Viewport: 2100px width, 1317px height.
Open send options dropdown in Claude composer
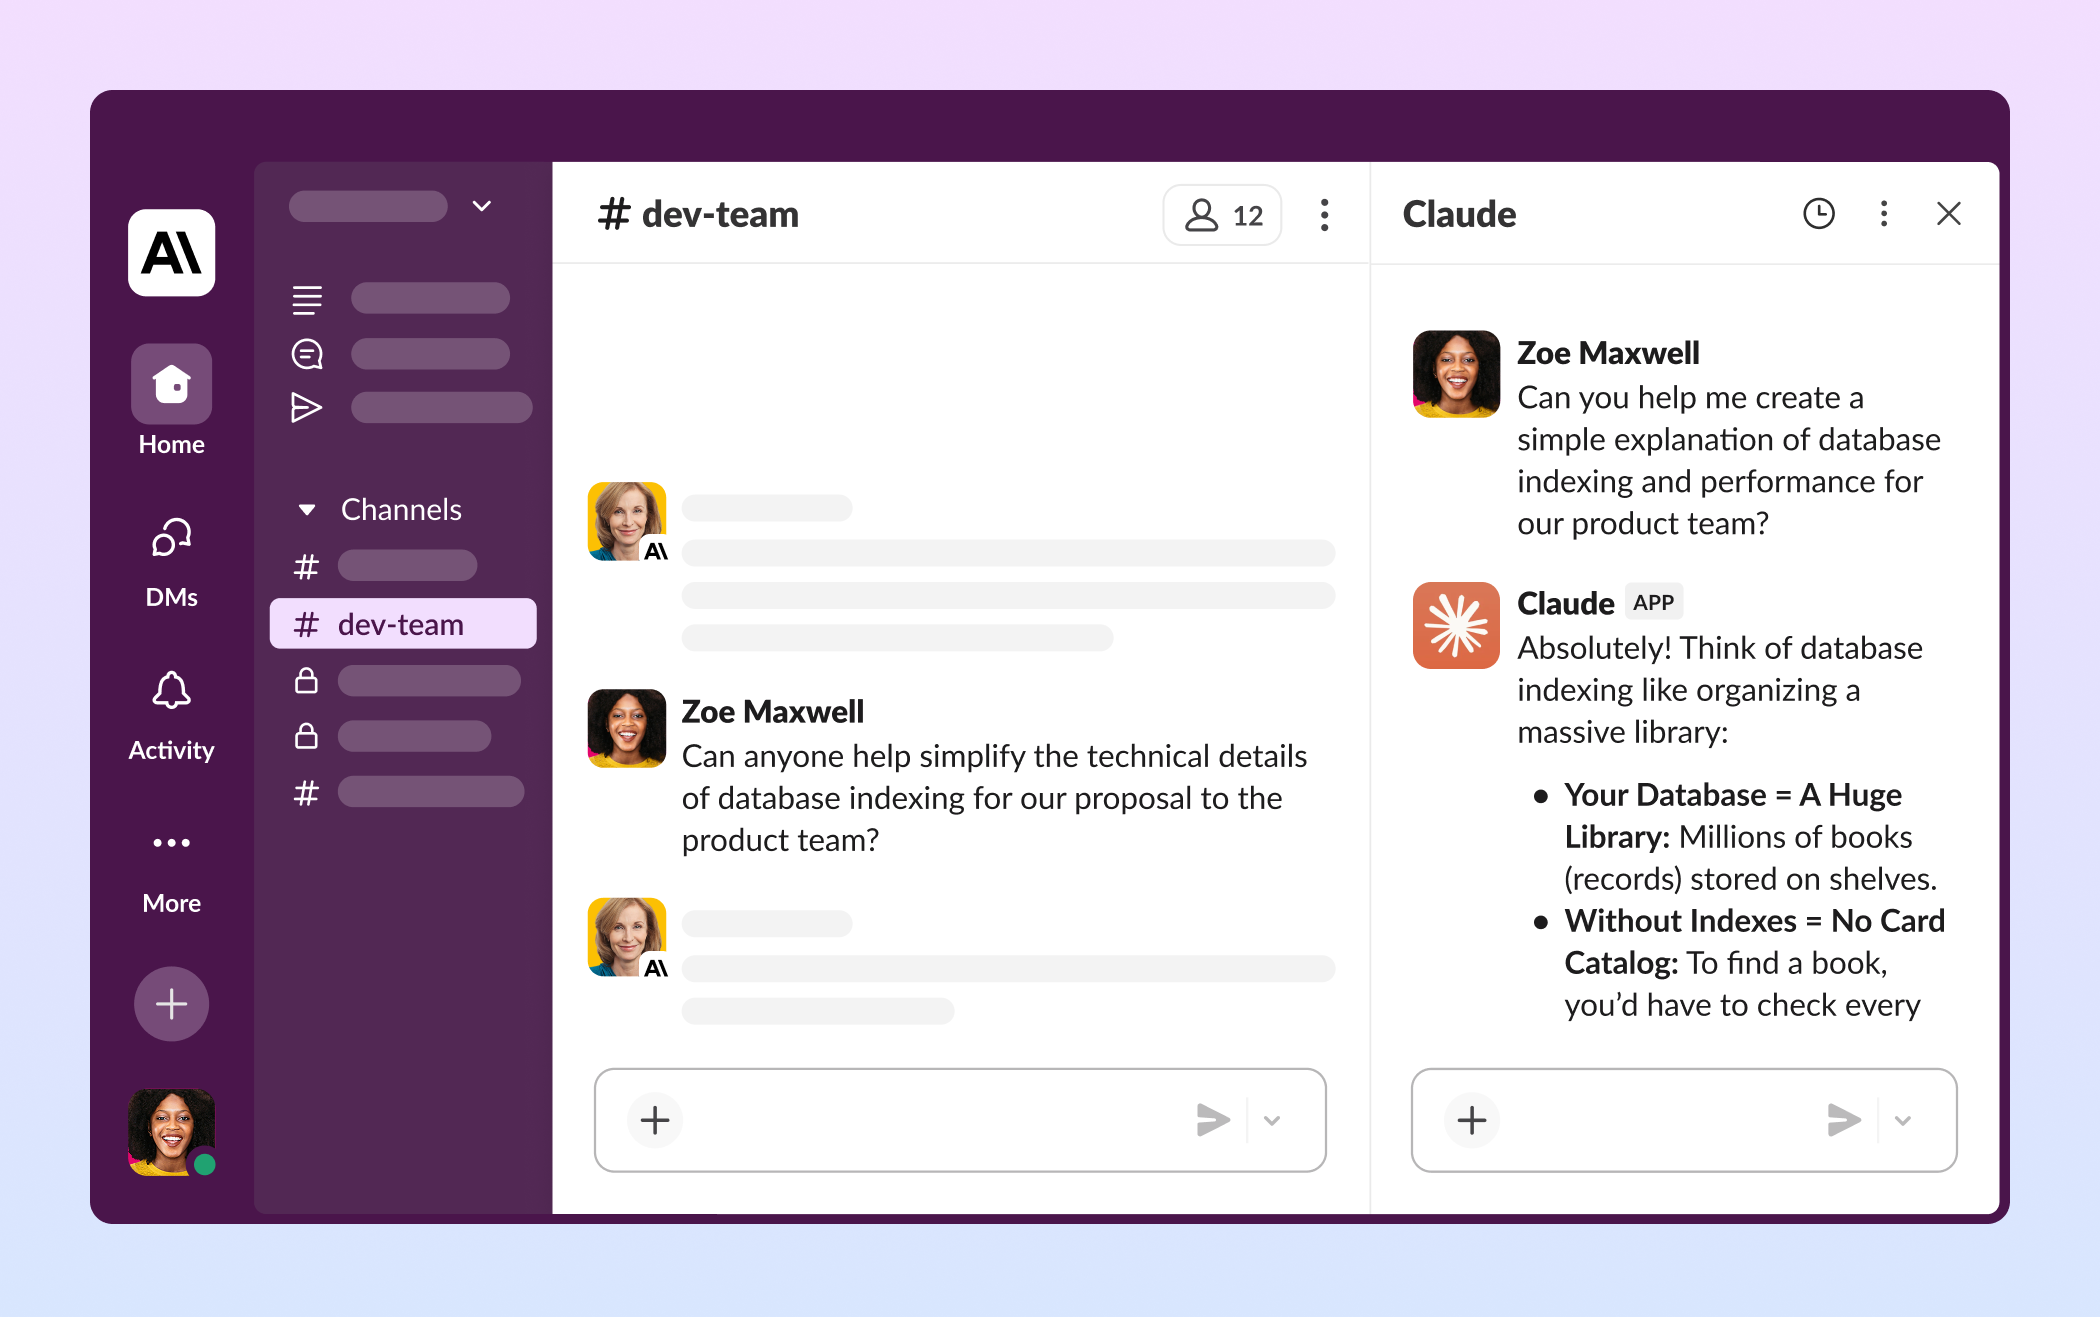click(x=1902, y=1121)
